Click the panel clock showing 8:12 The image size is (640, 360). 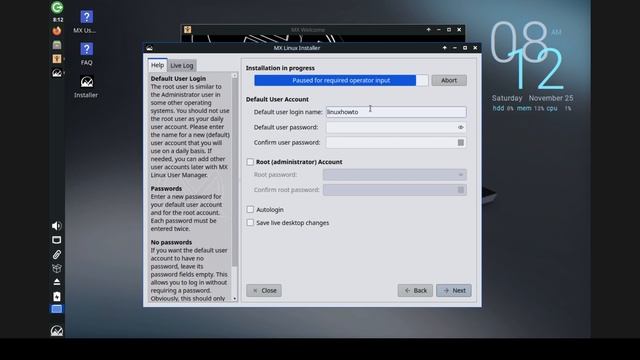pyautogui.click(x=58, y=20)
